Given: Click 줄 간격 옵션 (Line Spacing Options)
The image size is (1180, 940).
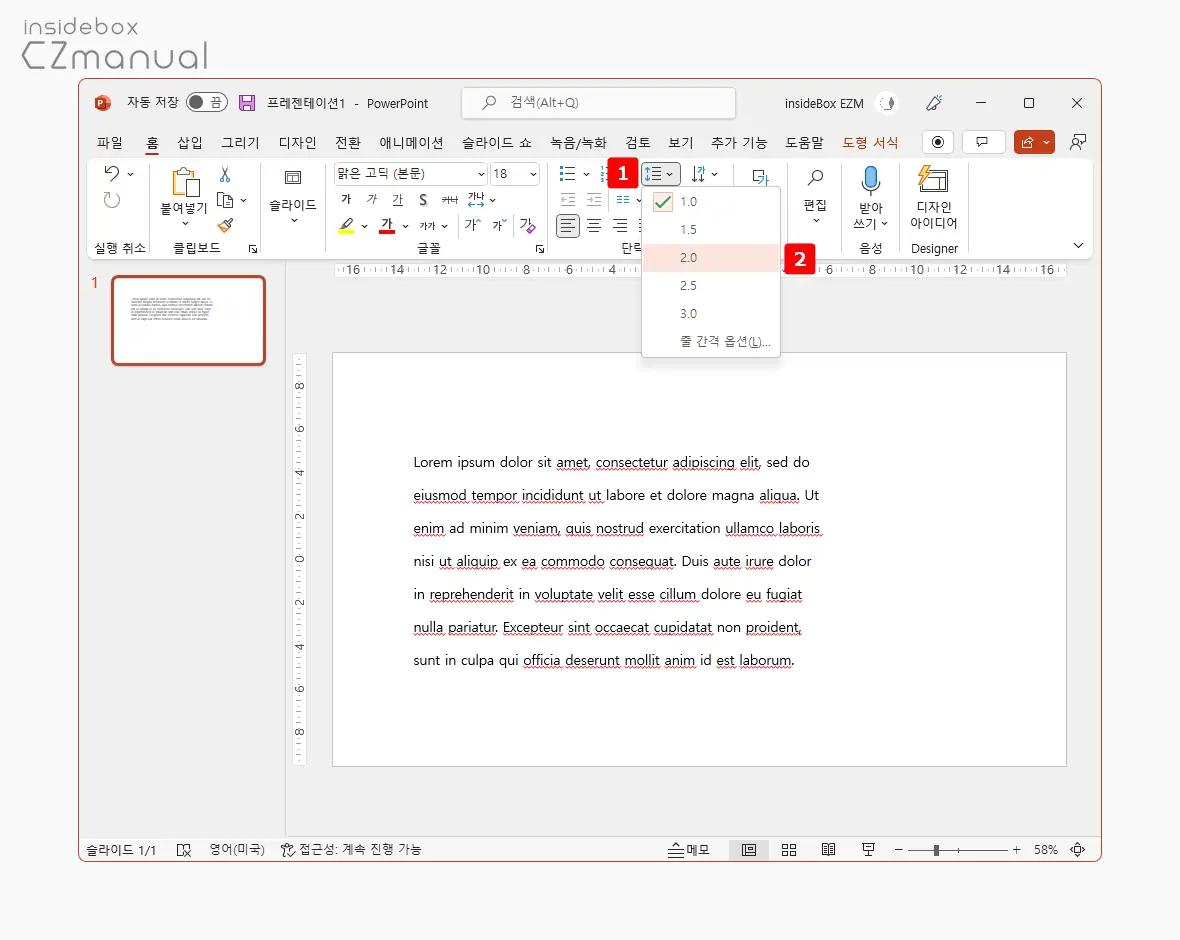Looking at the screenshot, I should click(x=725, y=342).
